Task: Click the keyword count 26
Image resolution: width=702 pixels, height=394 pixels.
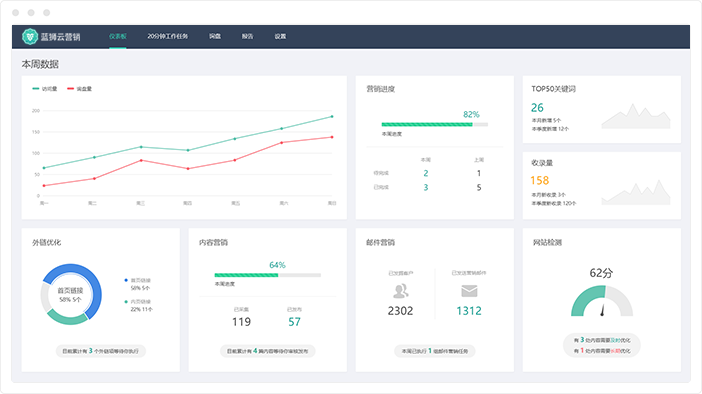Action: click(537, 107)
